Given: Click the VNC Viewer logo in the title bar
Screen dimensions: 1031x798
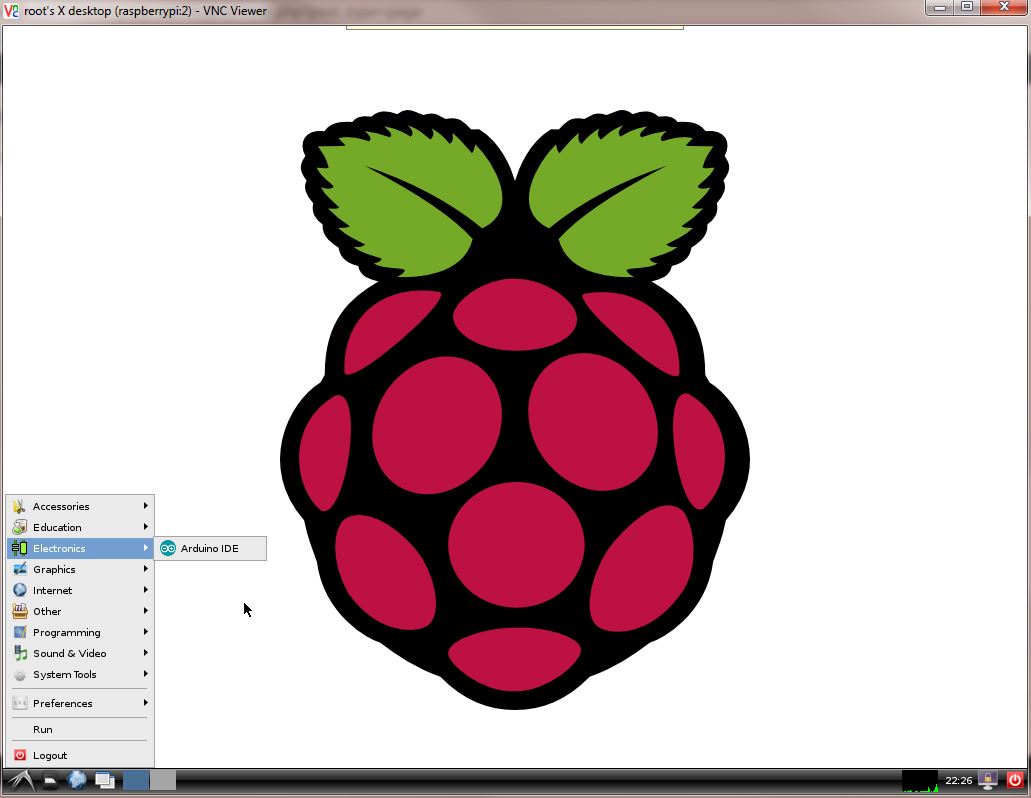Looking at the screenshot, I should tap(11, 11).
